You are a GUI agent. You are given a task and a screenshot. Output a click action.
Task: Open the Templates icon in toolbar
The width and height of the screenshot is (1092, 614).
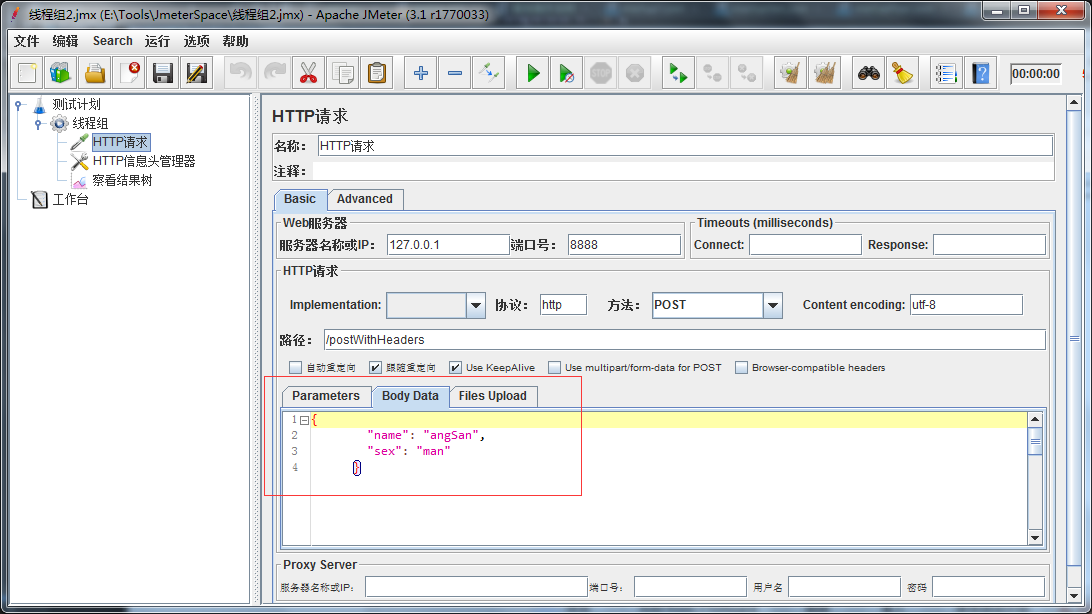[61, 73]
